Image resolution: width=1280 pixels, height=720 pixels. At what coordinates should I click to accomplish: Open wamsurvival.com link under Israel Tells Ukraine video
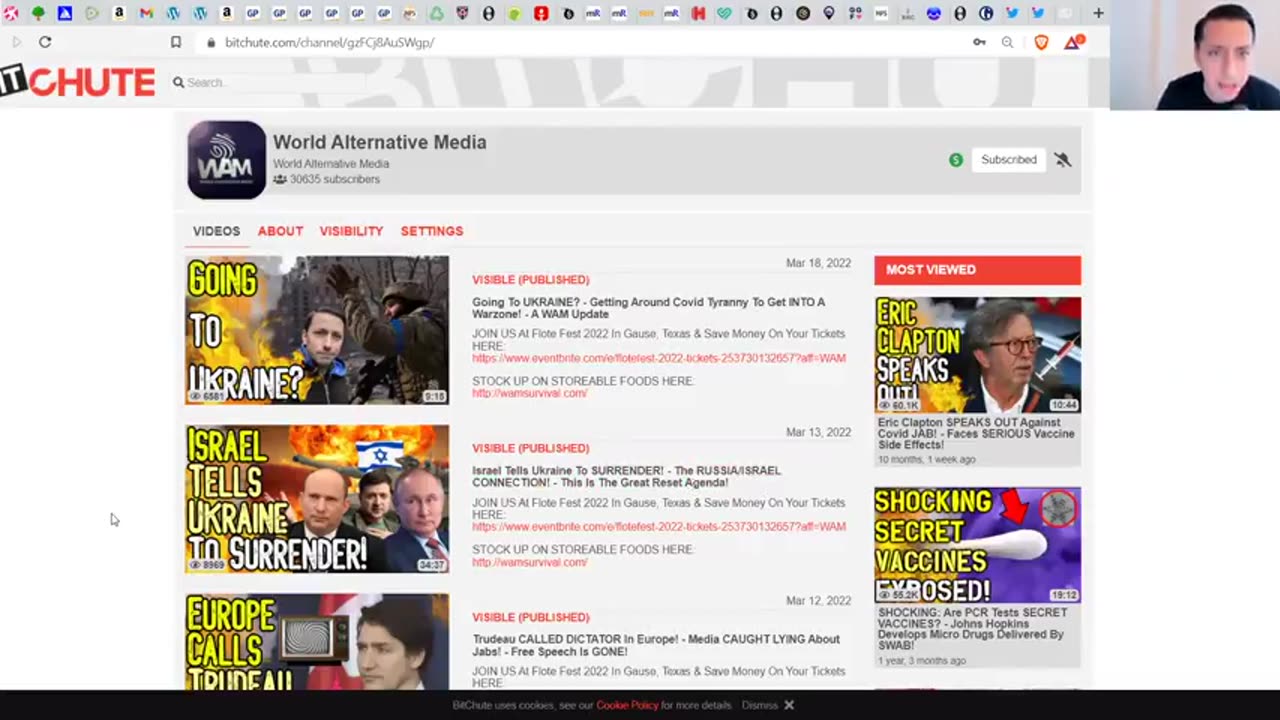point(529,562)
